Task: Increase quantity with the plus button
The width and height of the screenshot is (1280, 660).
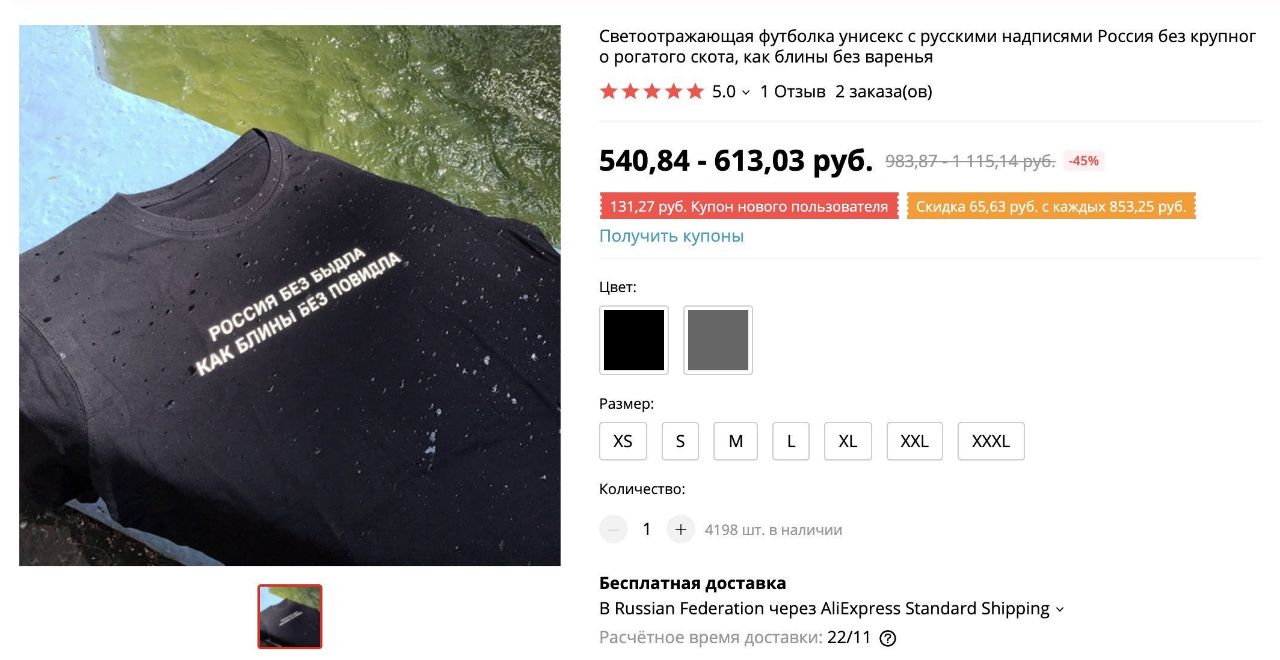Action: [x=680, y=529]
